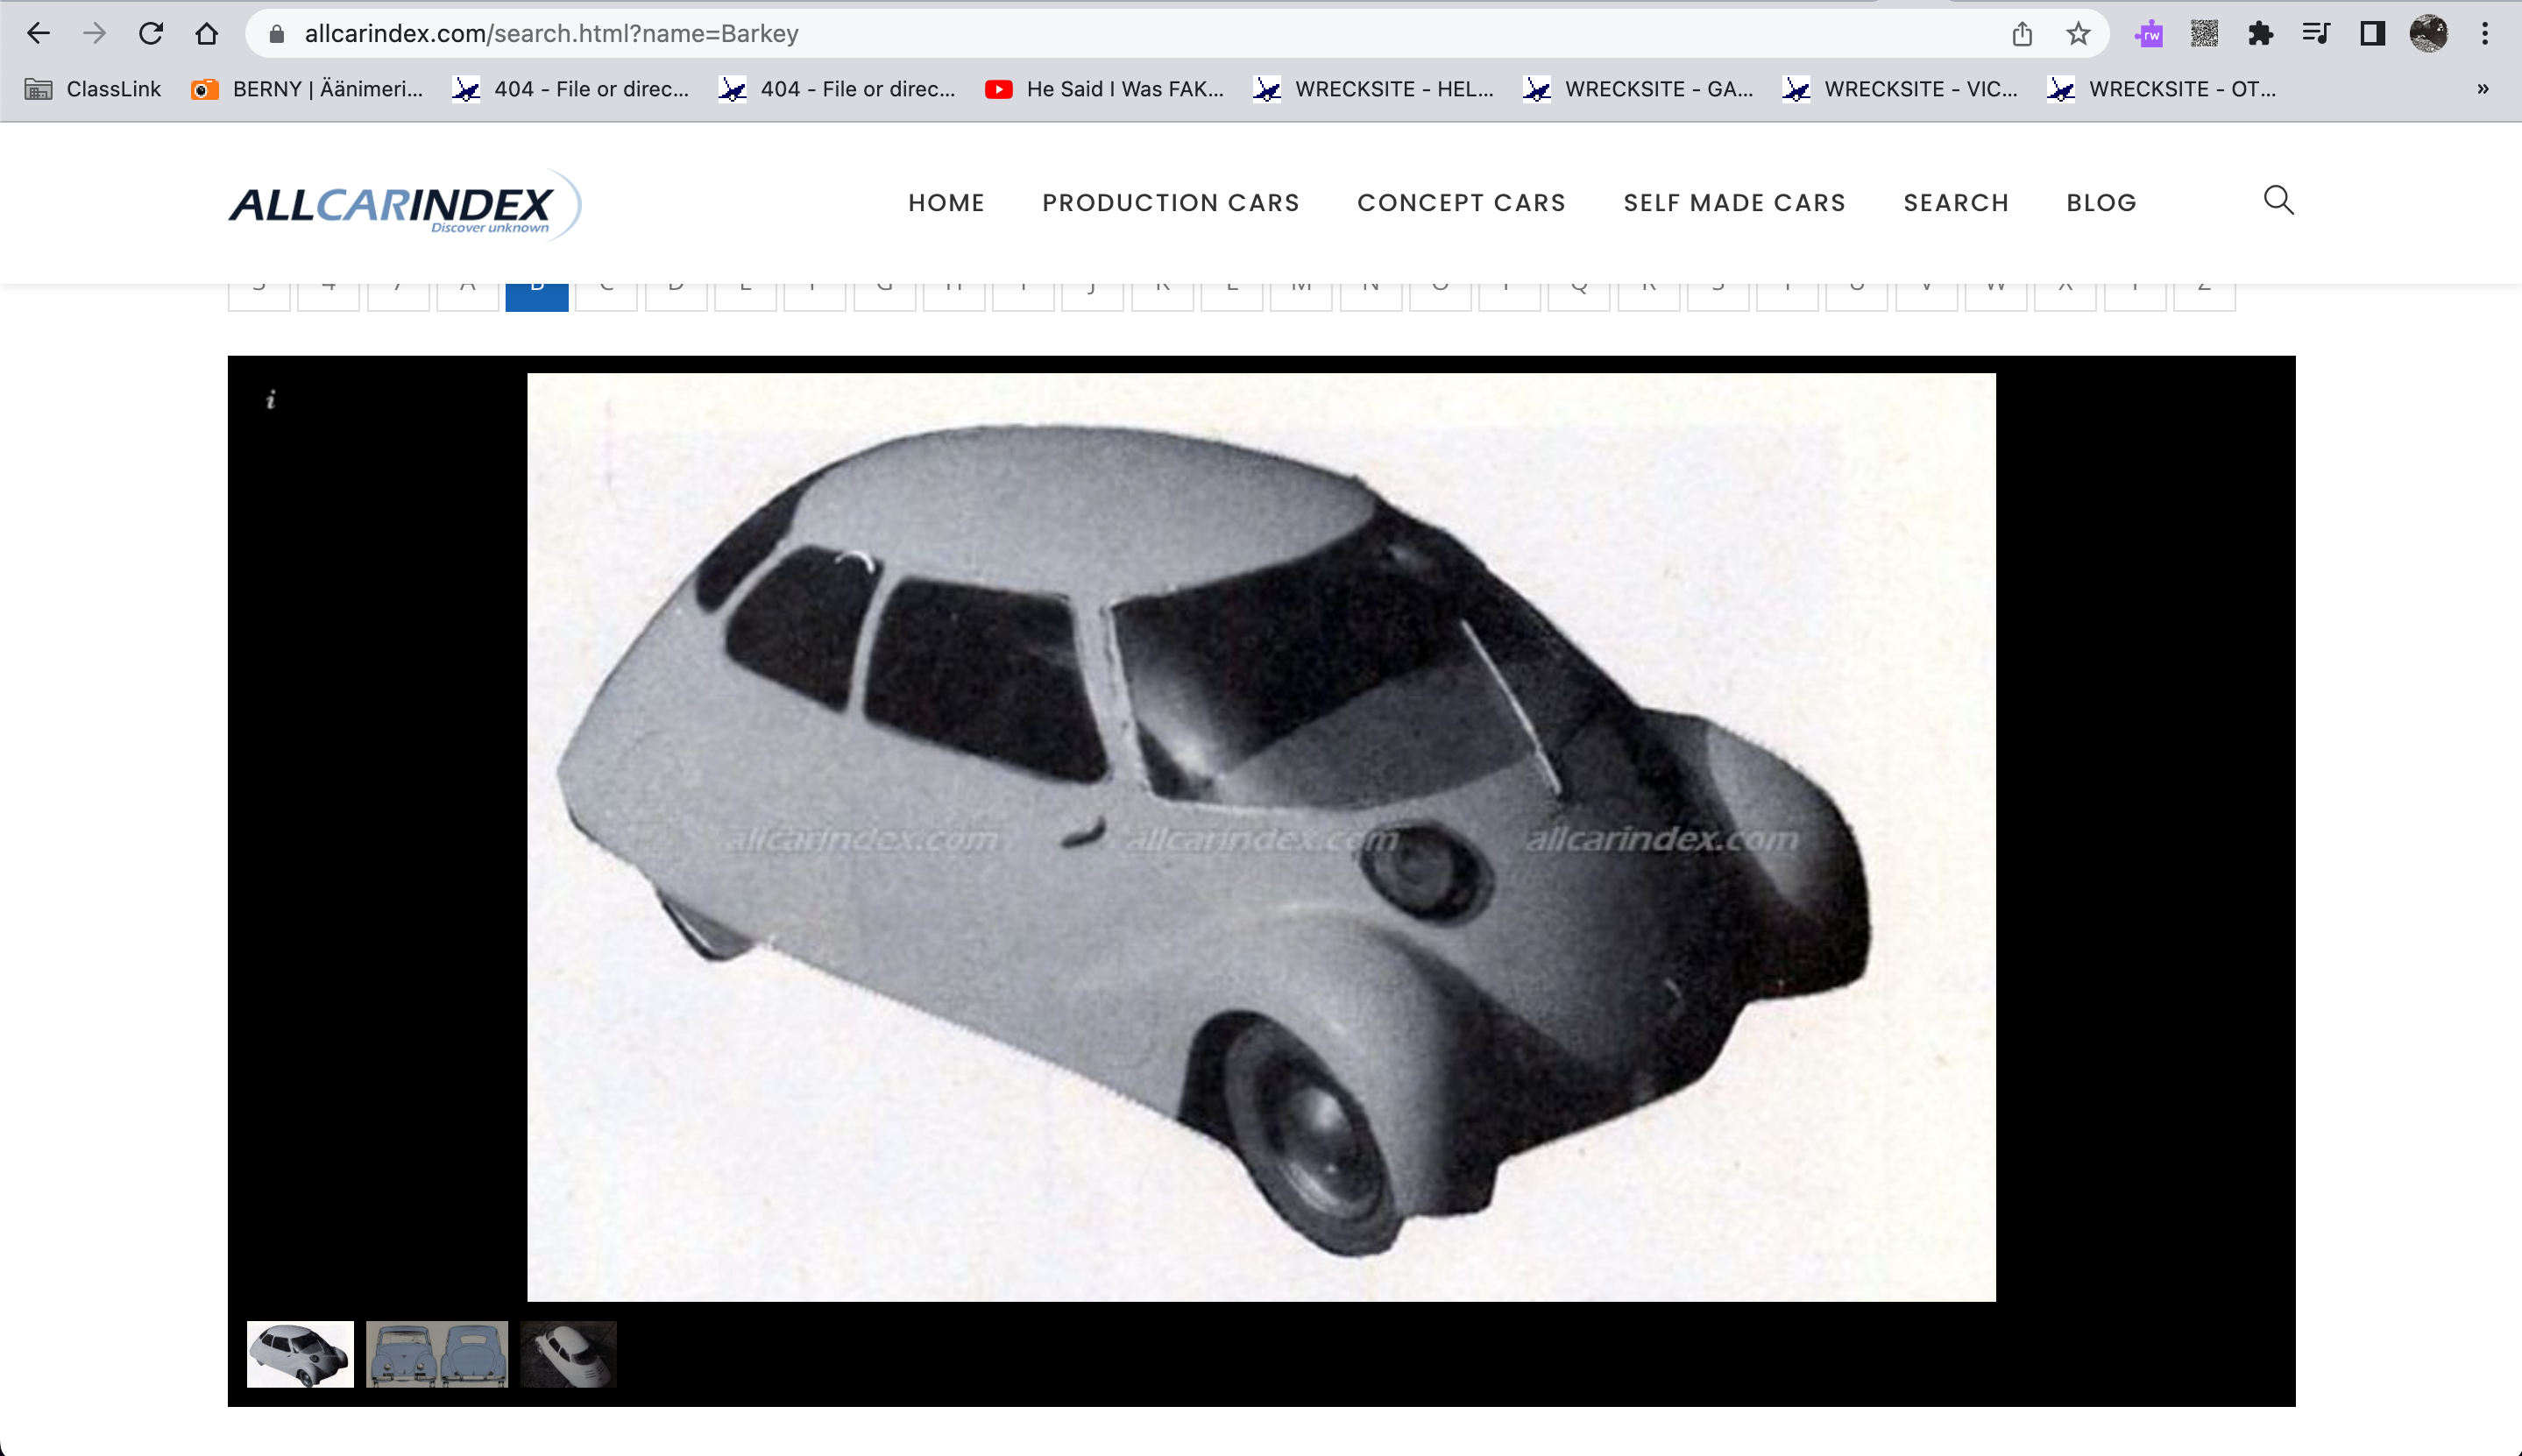Viewport: 2522px width, 1456px height.
Task: Click the share page icon in the address bar
Action: (x=2022, y=34)
